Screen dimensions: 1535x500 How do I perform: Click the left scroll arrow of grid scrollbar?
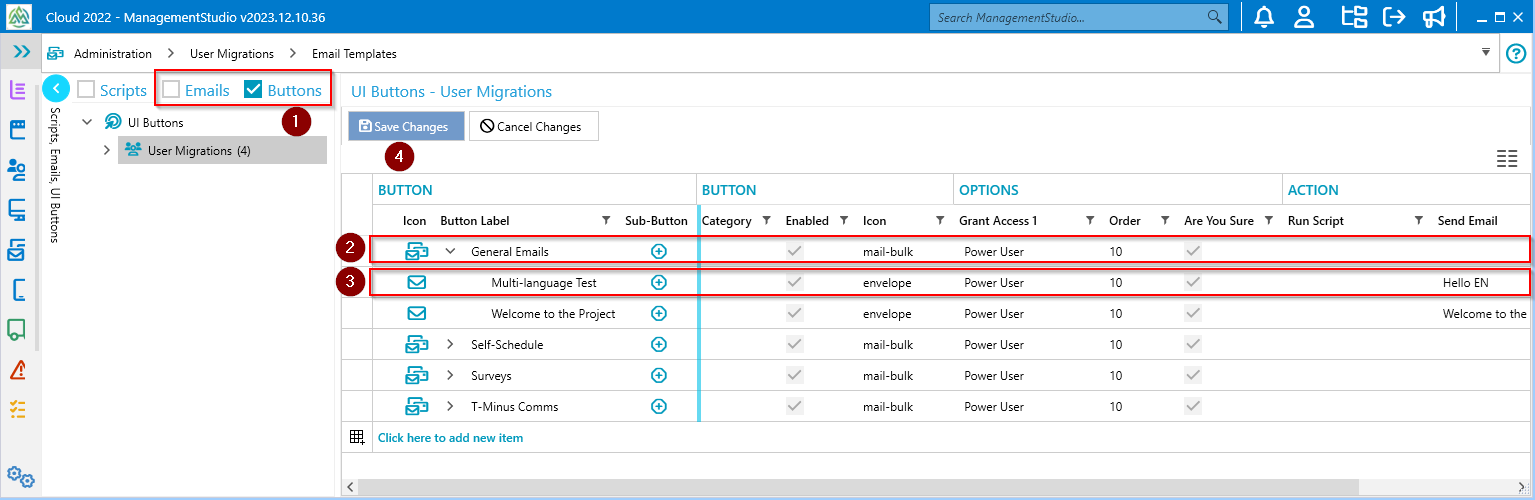[x=349, y=487]
